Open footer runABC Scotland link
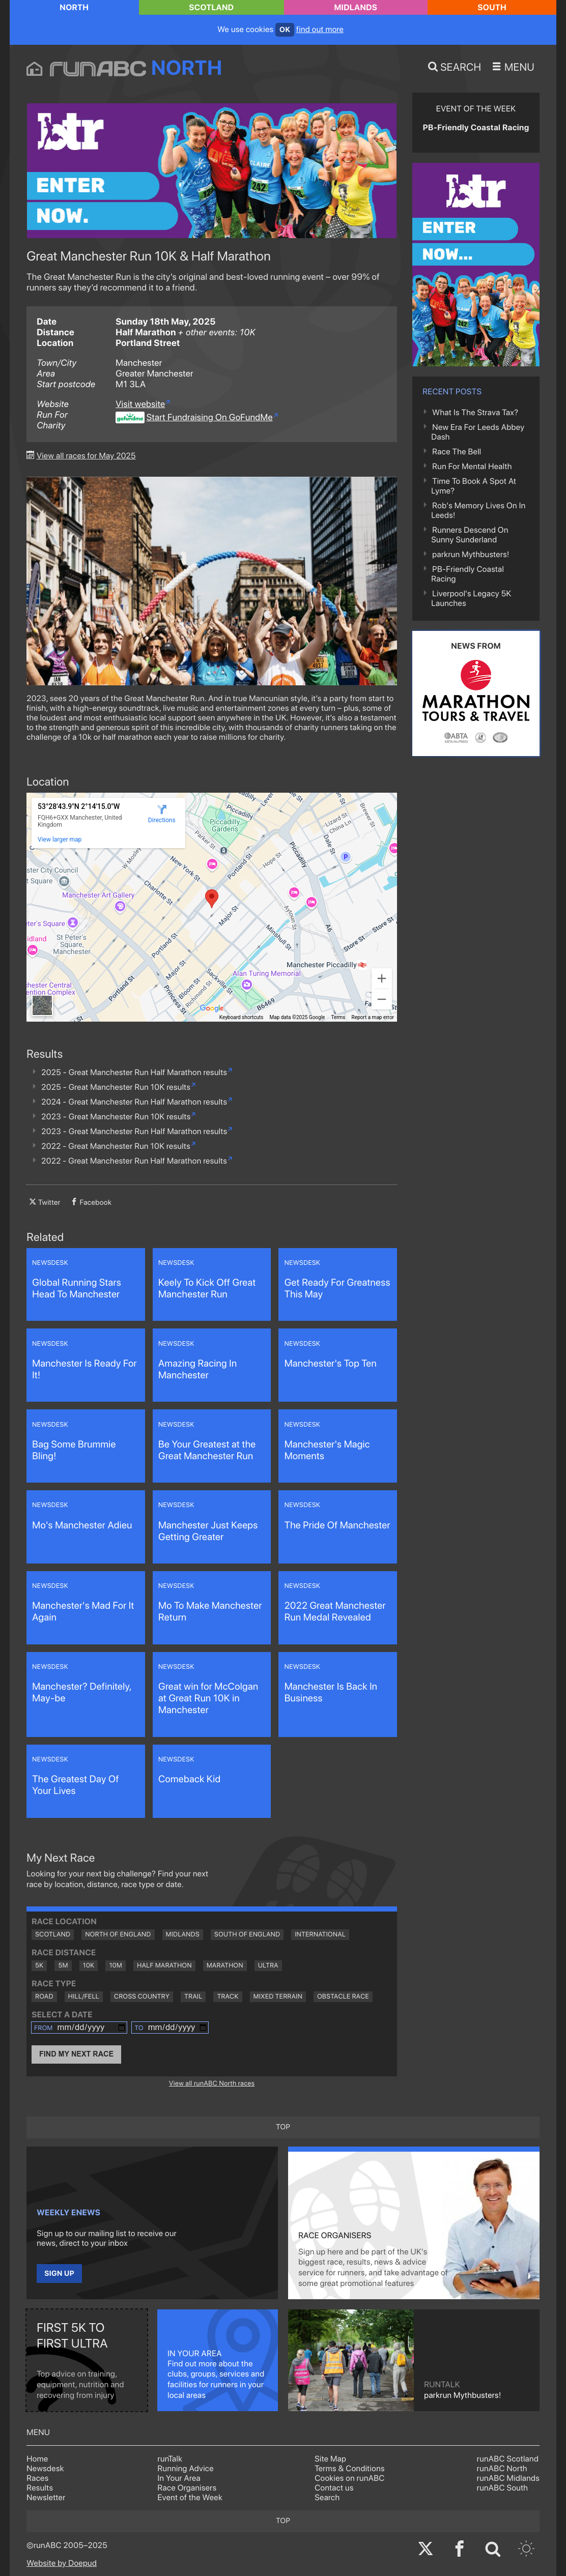The image size is (566, 2576). click(507, 2458)
